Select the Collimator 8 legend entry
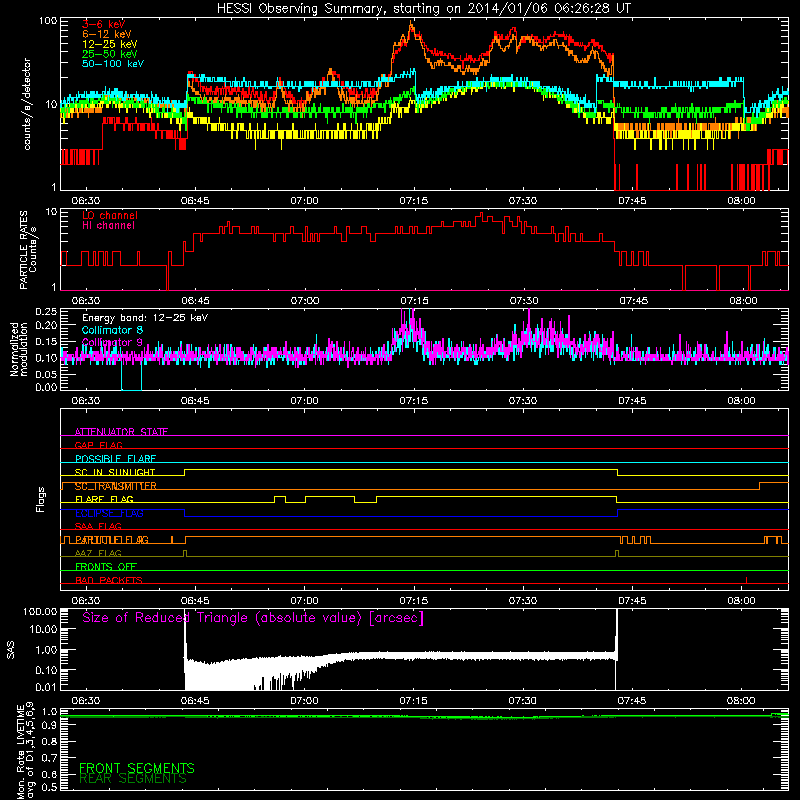The height and width of the screenshot is (800, 800). click(x=112, y=330)
